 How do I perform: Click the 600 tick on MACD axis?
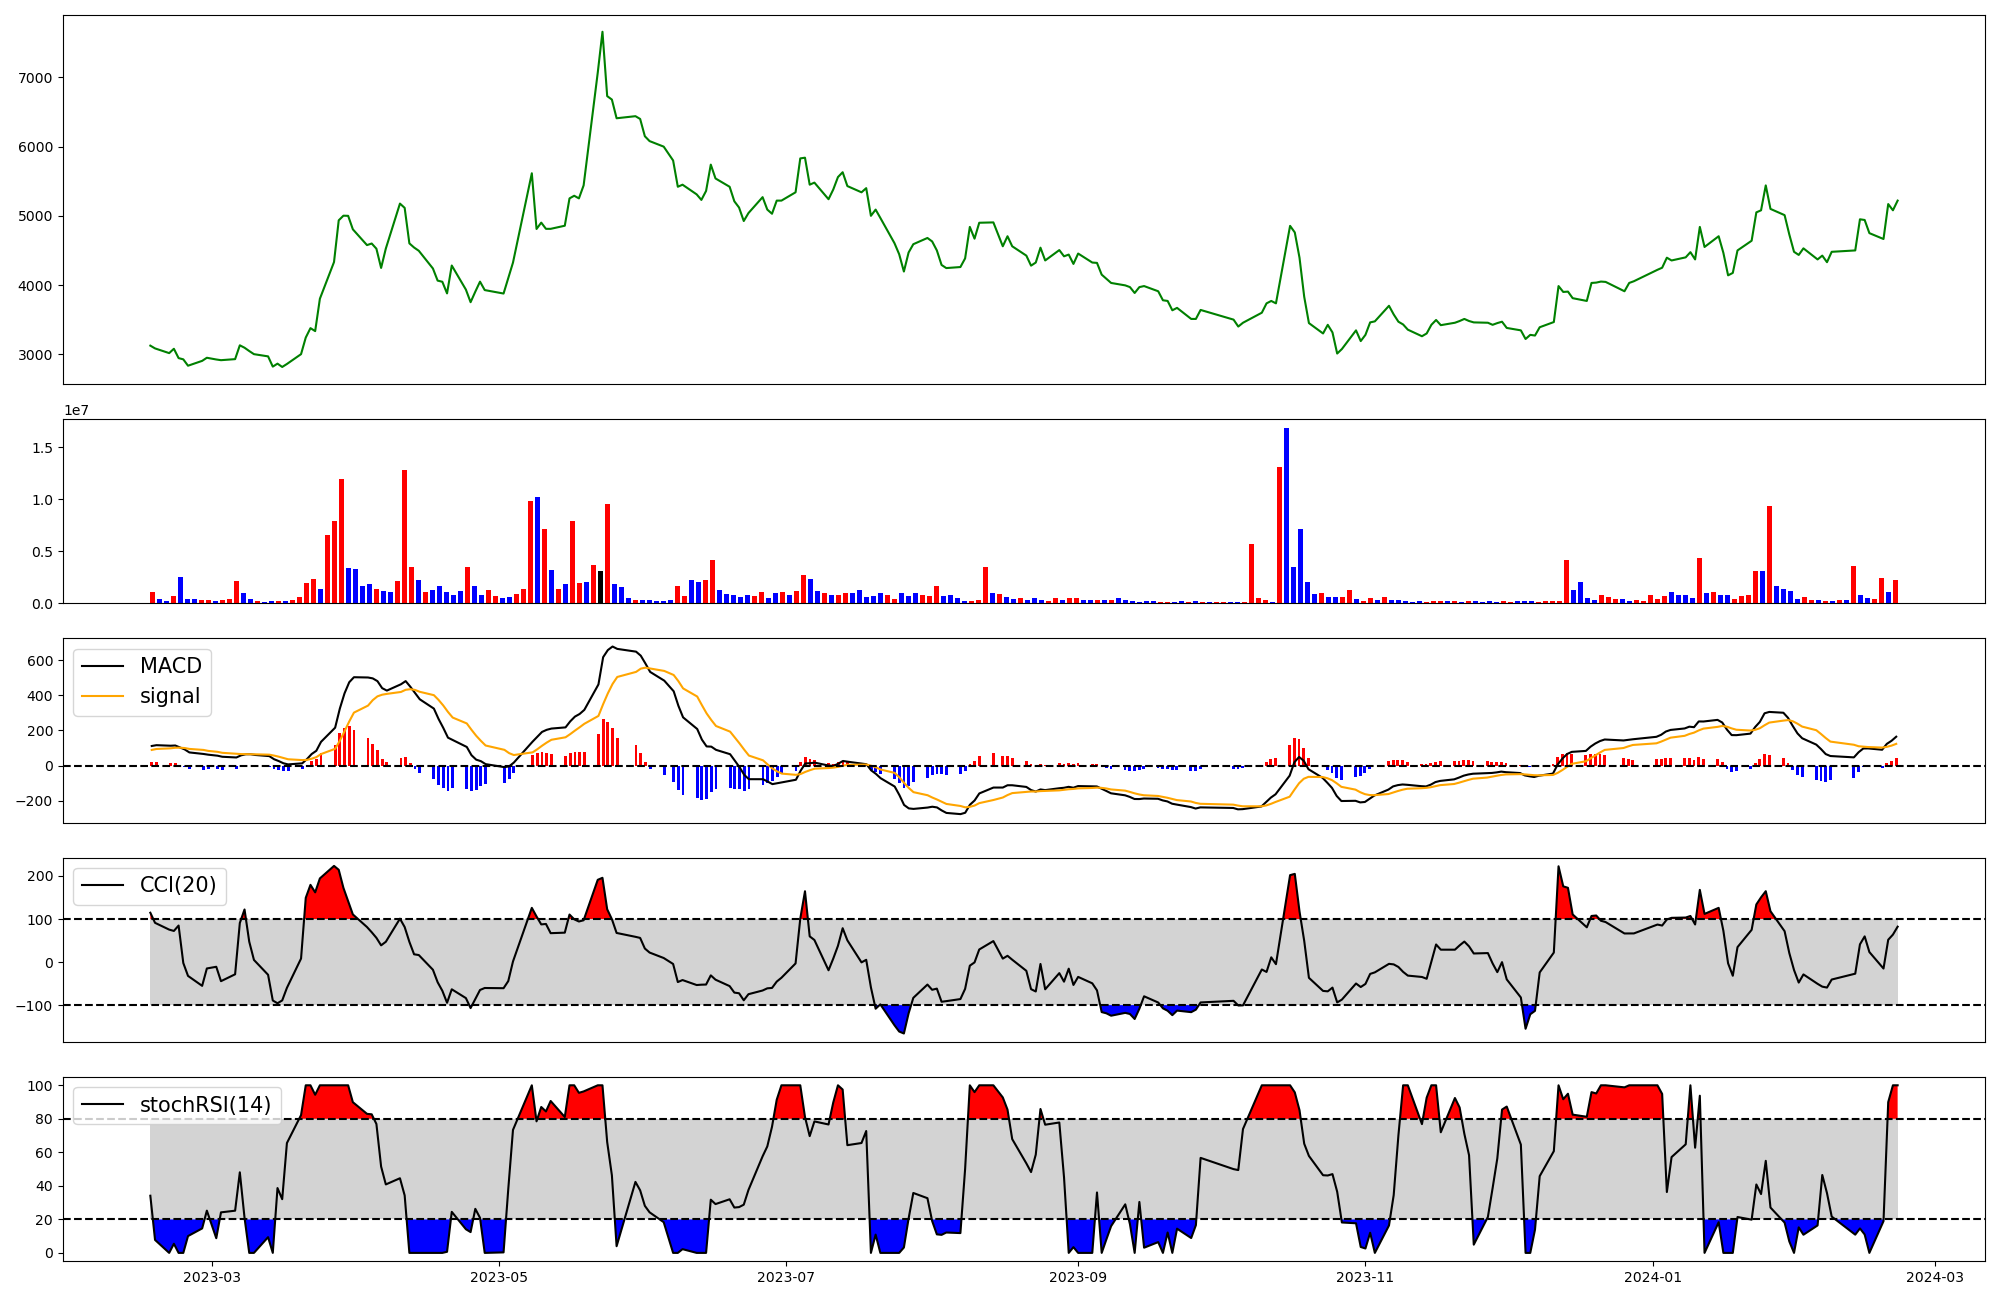click(x=40, y=661)
